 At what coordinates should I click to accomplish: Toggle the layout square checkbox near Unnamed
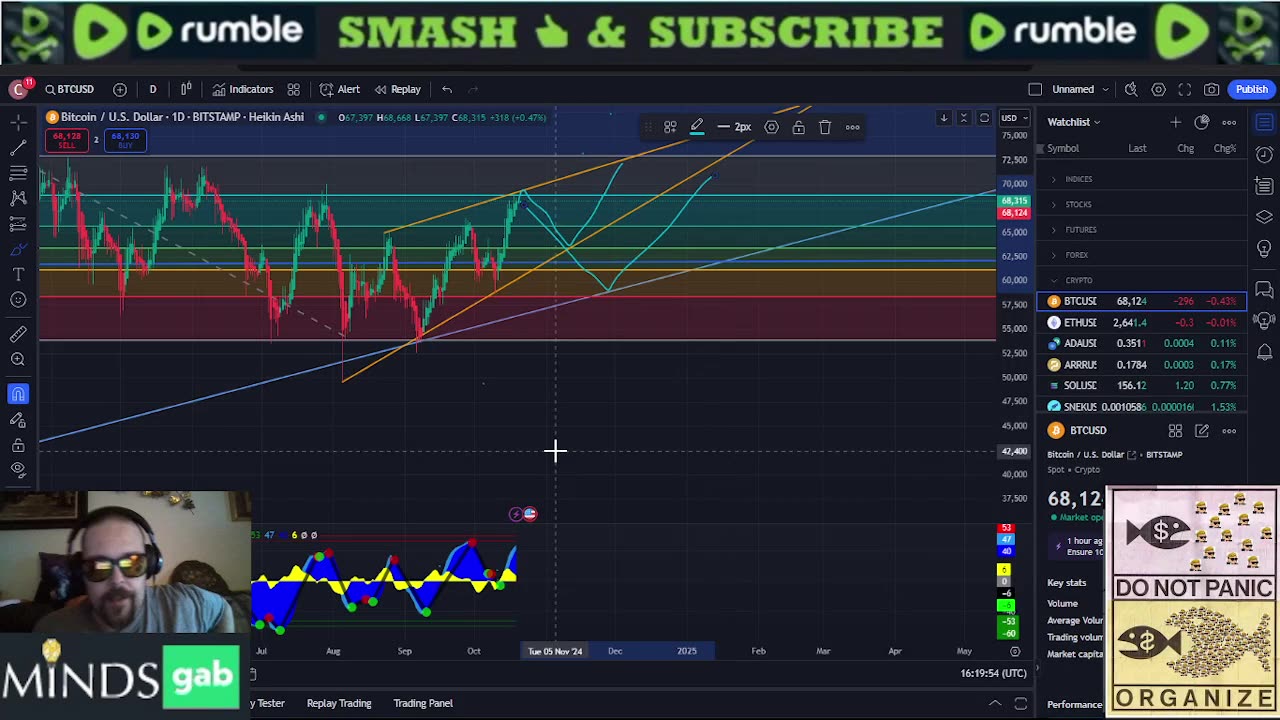[1035, 89]
